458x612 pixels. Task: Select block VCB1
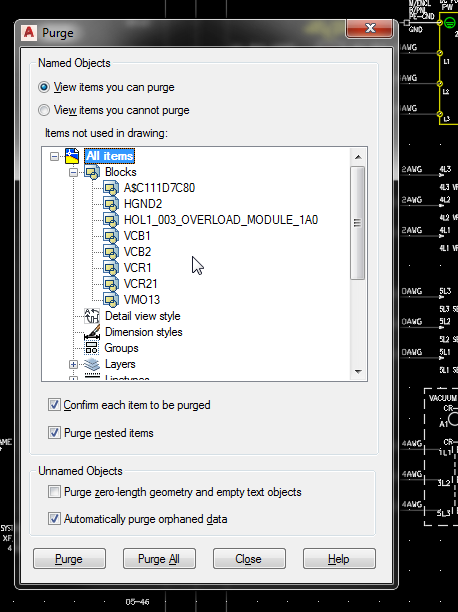[137, 236]
